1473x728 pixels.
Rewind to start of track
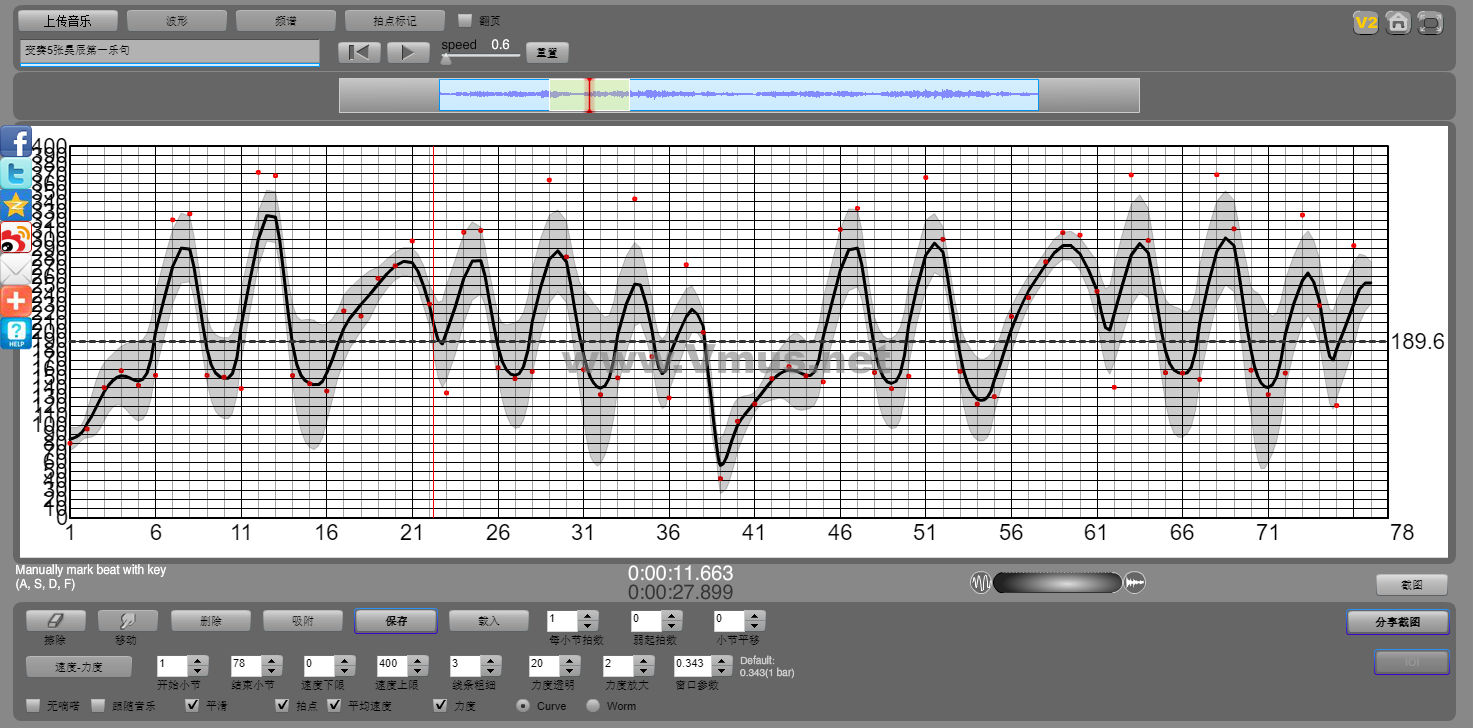coord(359,52)
